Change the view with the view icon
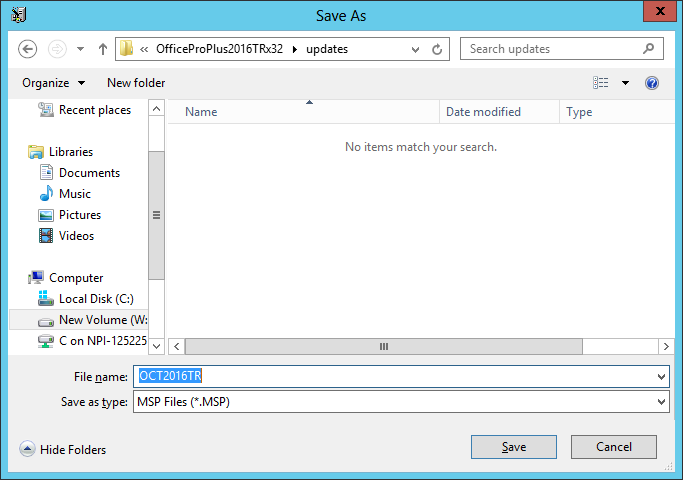The image size is (683, 480). click(x=601, y=83)
